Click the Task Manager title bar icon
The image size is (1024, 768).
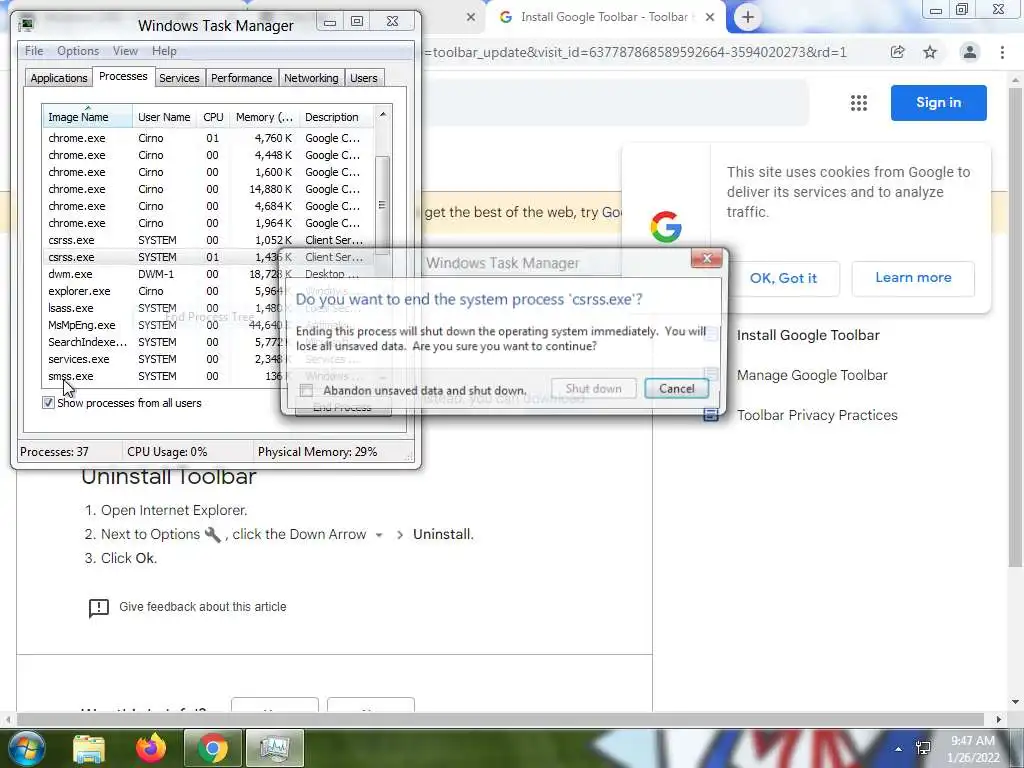pyautogui.click(x=26, y=25)
